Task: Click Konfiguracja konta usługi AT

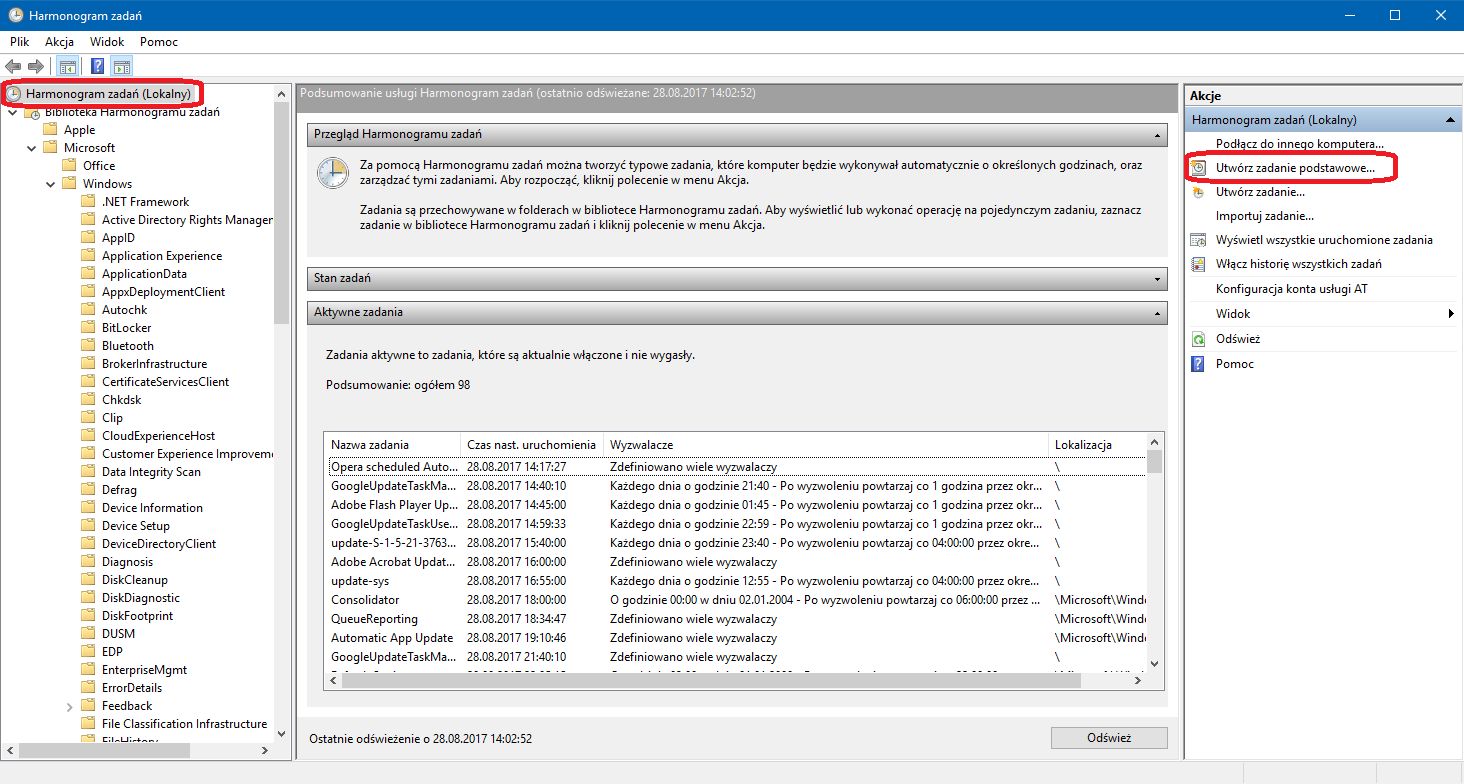Action: click(x=1292, y=289)
